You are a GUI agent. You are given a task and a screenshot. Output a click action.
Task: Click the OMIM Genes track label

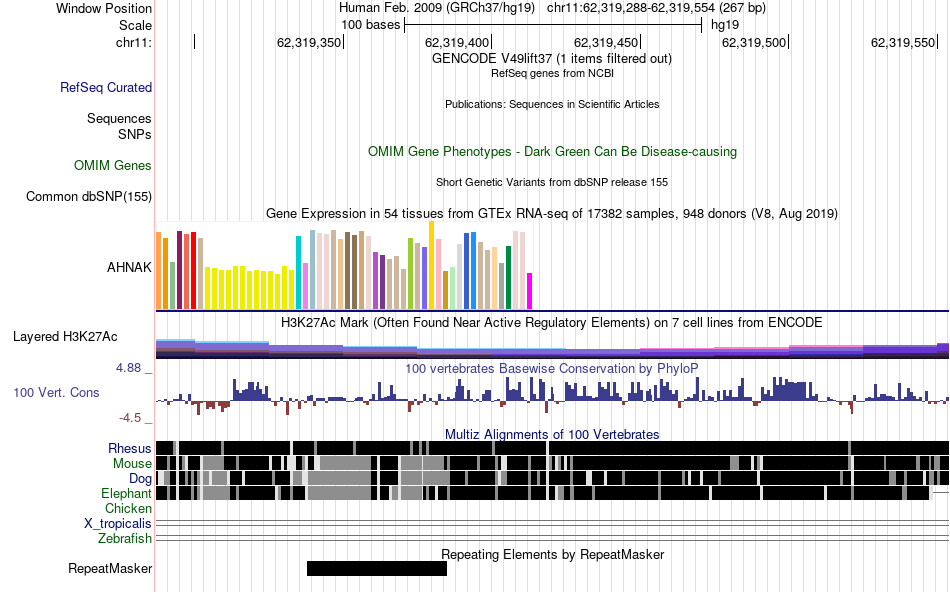[x=113, y=165]
